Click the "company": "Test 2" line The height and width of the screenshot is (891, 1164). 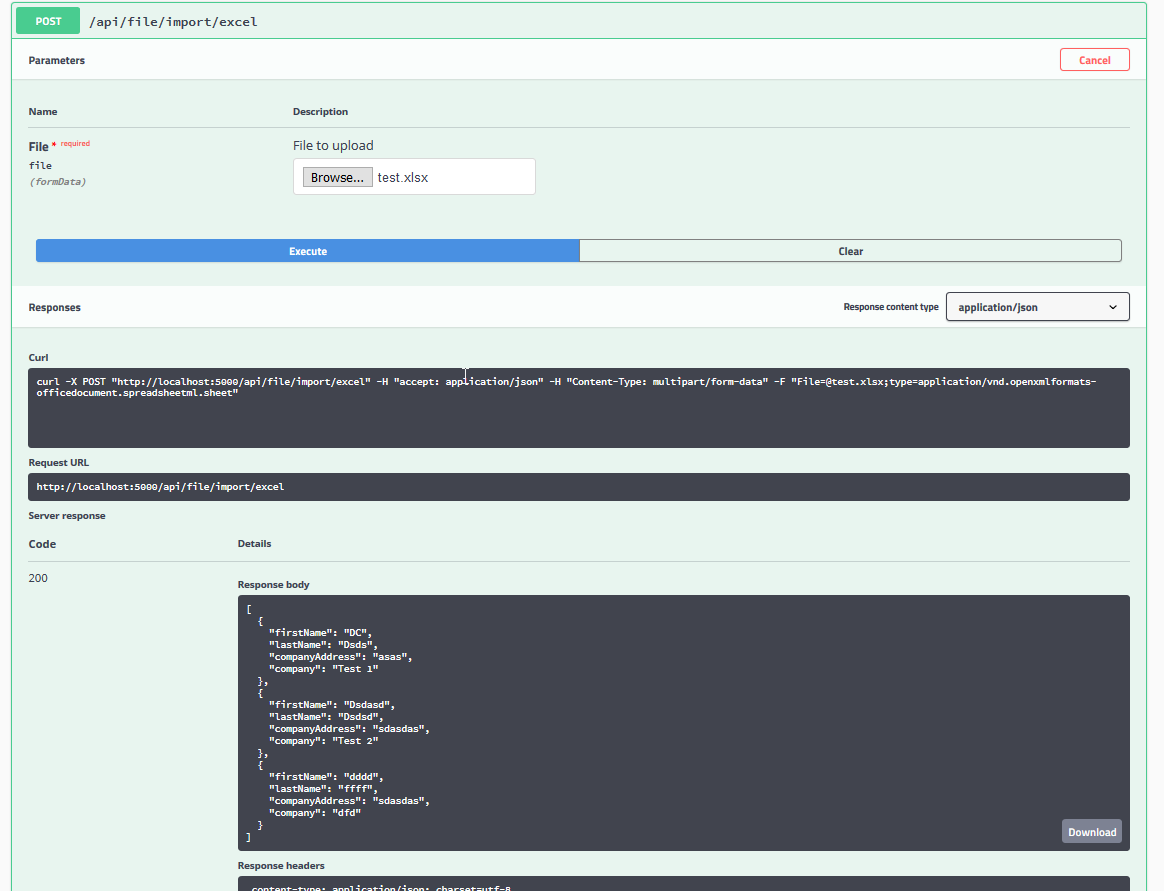point(324,741)
